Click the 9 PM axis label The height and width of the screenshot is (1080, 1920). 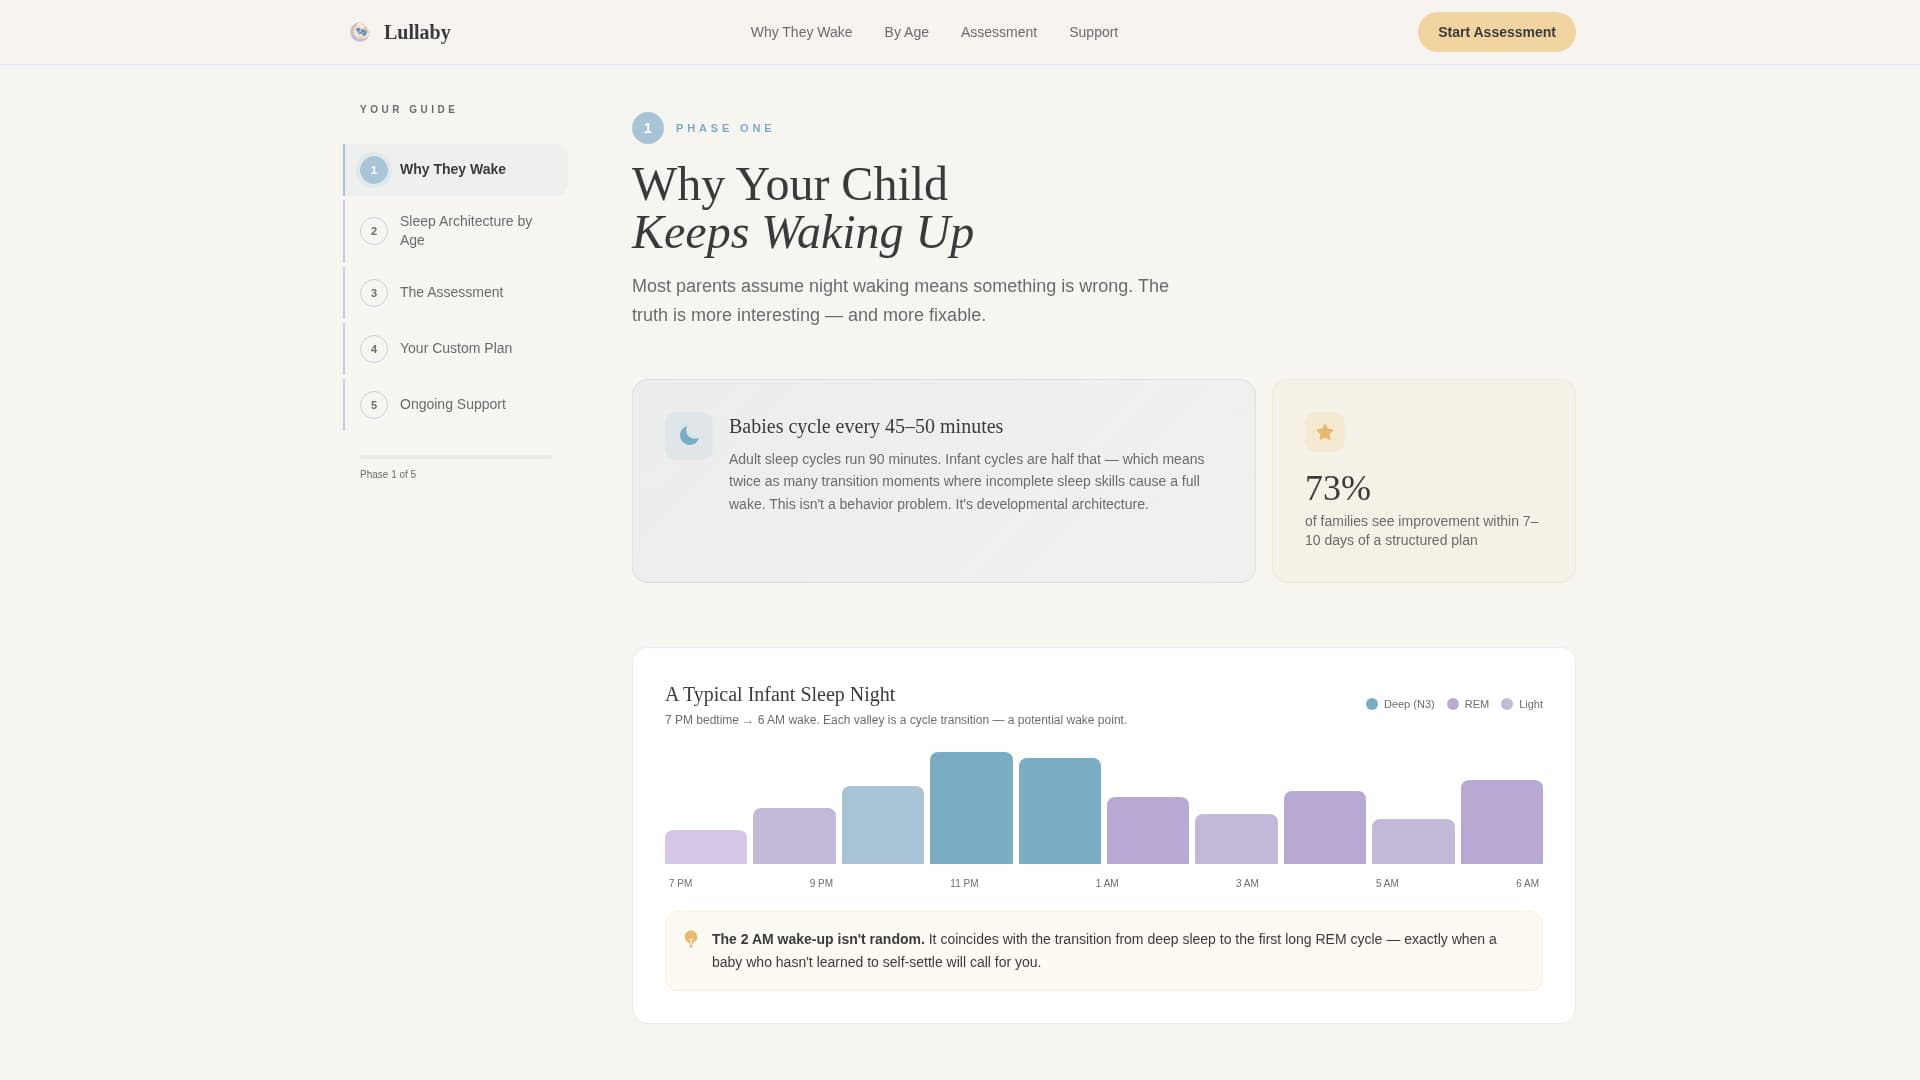tap(821, 884)
